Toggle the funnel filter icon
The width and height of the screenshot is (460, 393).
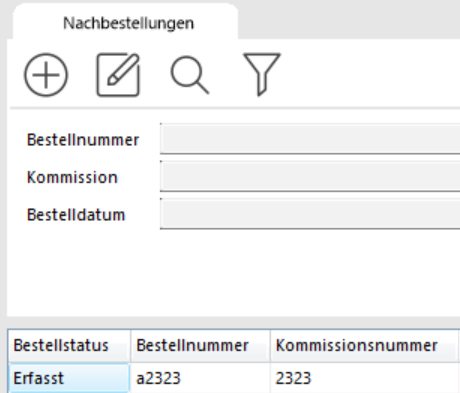coord(262,74)
